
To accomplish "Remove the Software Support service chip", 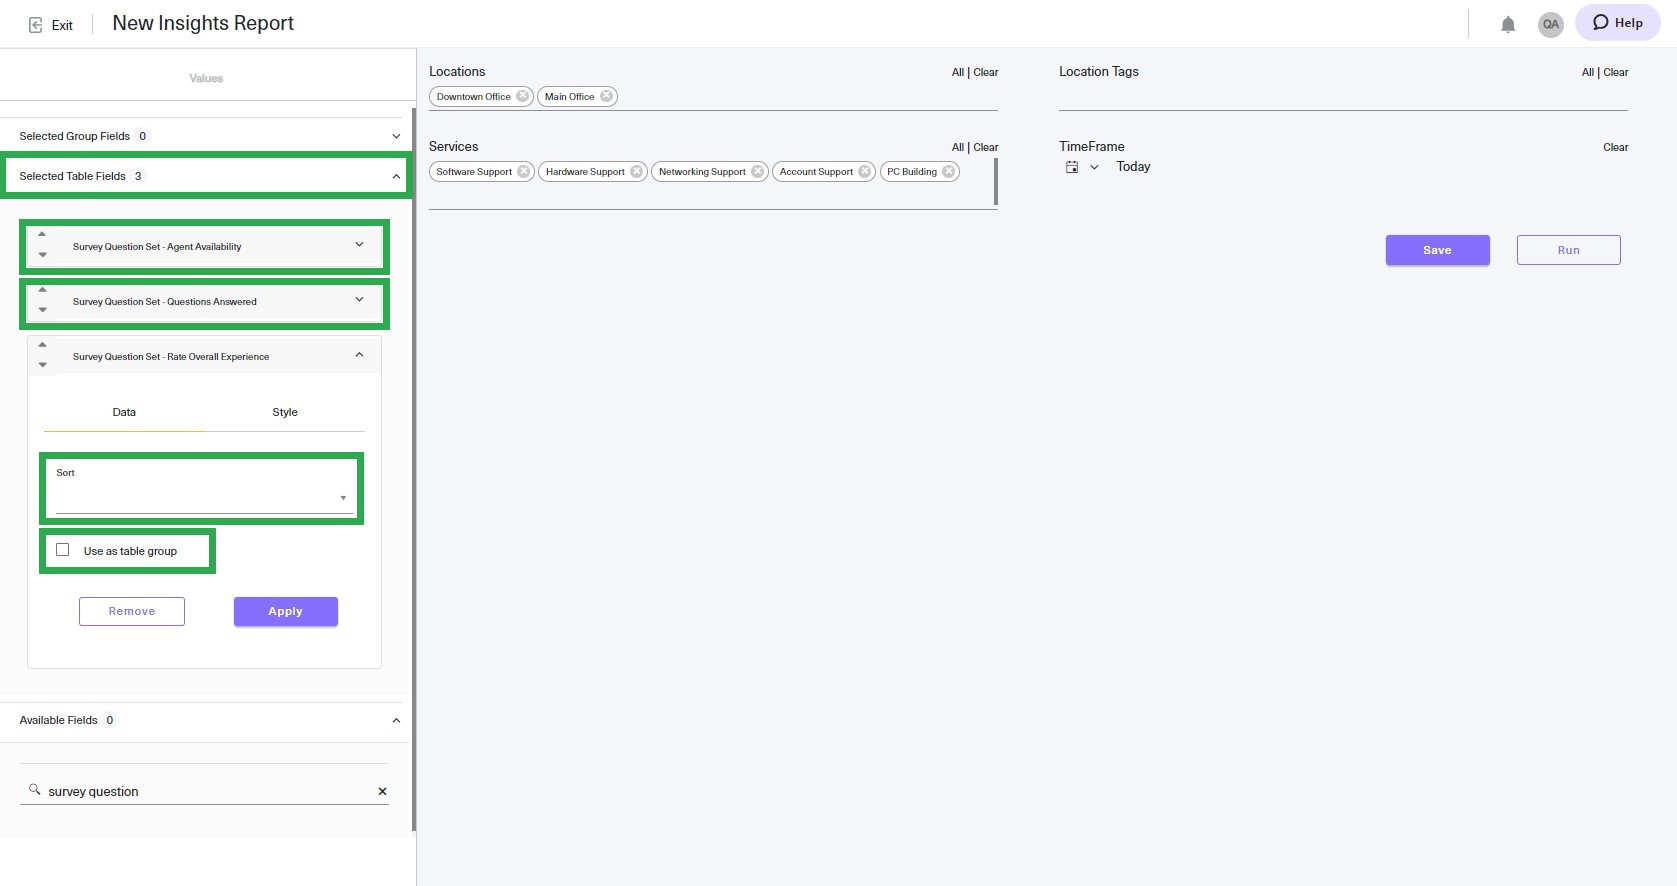I will [x=524, y=171].
